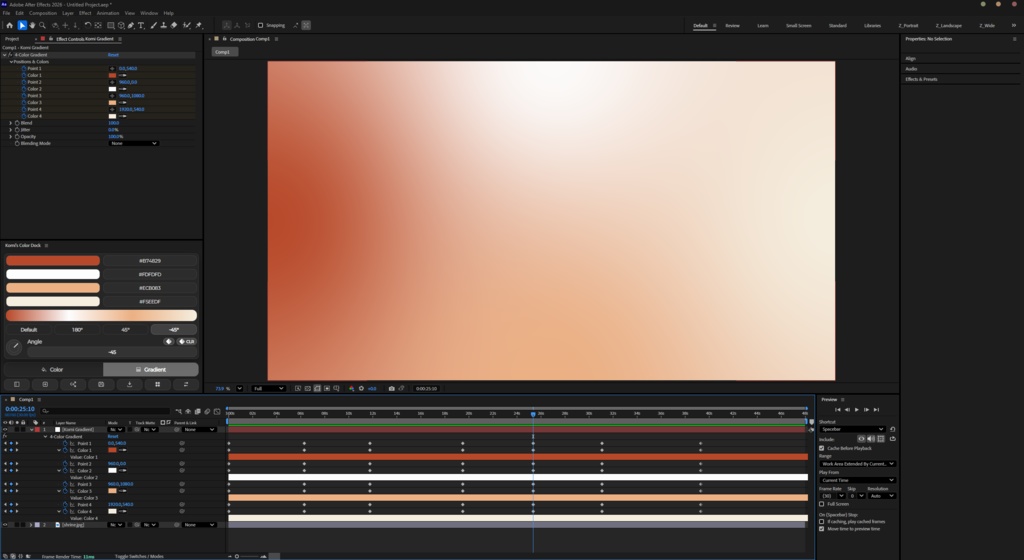Screen dimensions: 1024x560
Task: Click the Preview play button
Action: [857, 410]
